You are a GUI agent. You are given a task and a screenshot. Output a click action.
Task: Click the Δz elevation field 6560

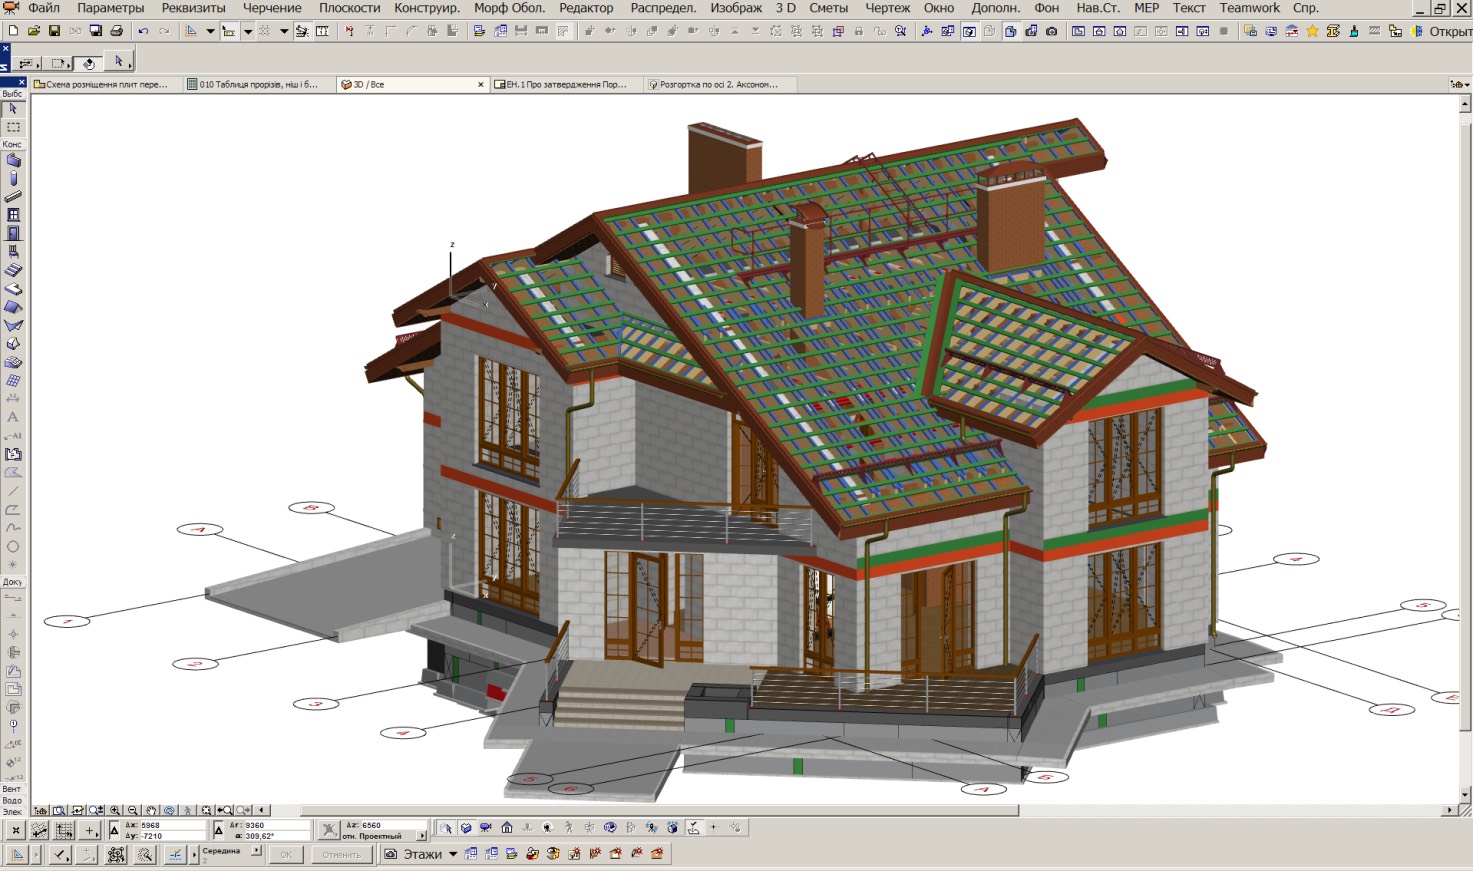click(393, 826)
